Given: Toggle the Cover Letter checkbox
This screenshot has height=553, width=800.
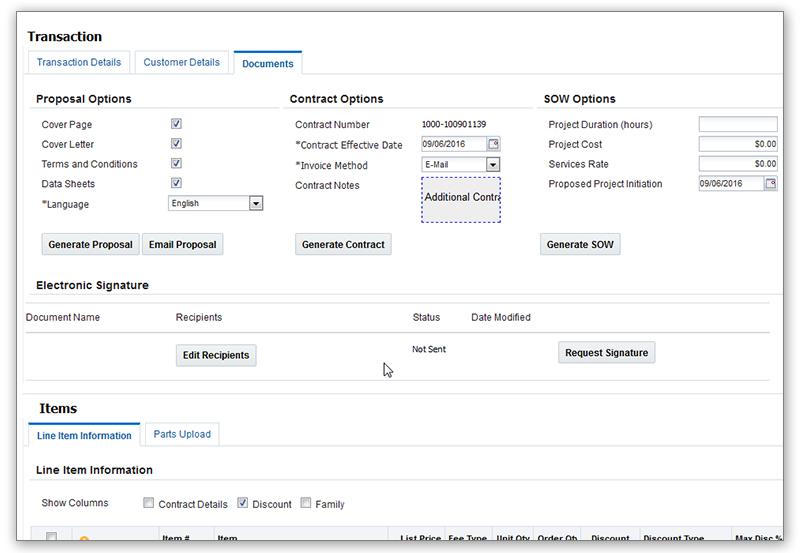Looking at the screenshot, I should click(176, 144).
